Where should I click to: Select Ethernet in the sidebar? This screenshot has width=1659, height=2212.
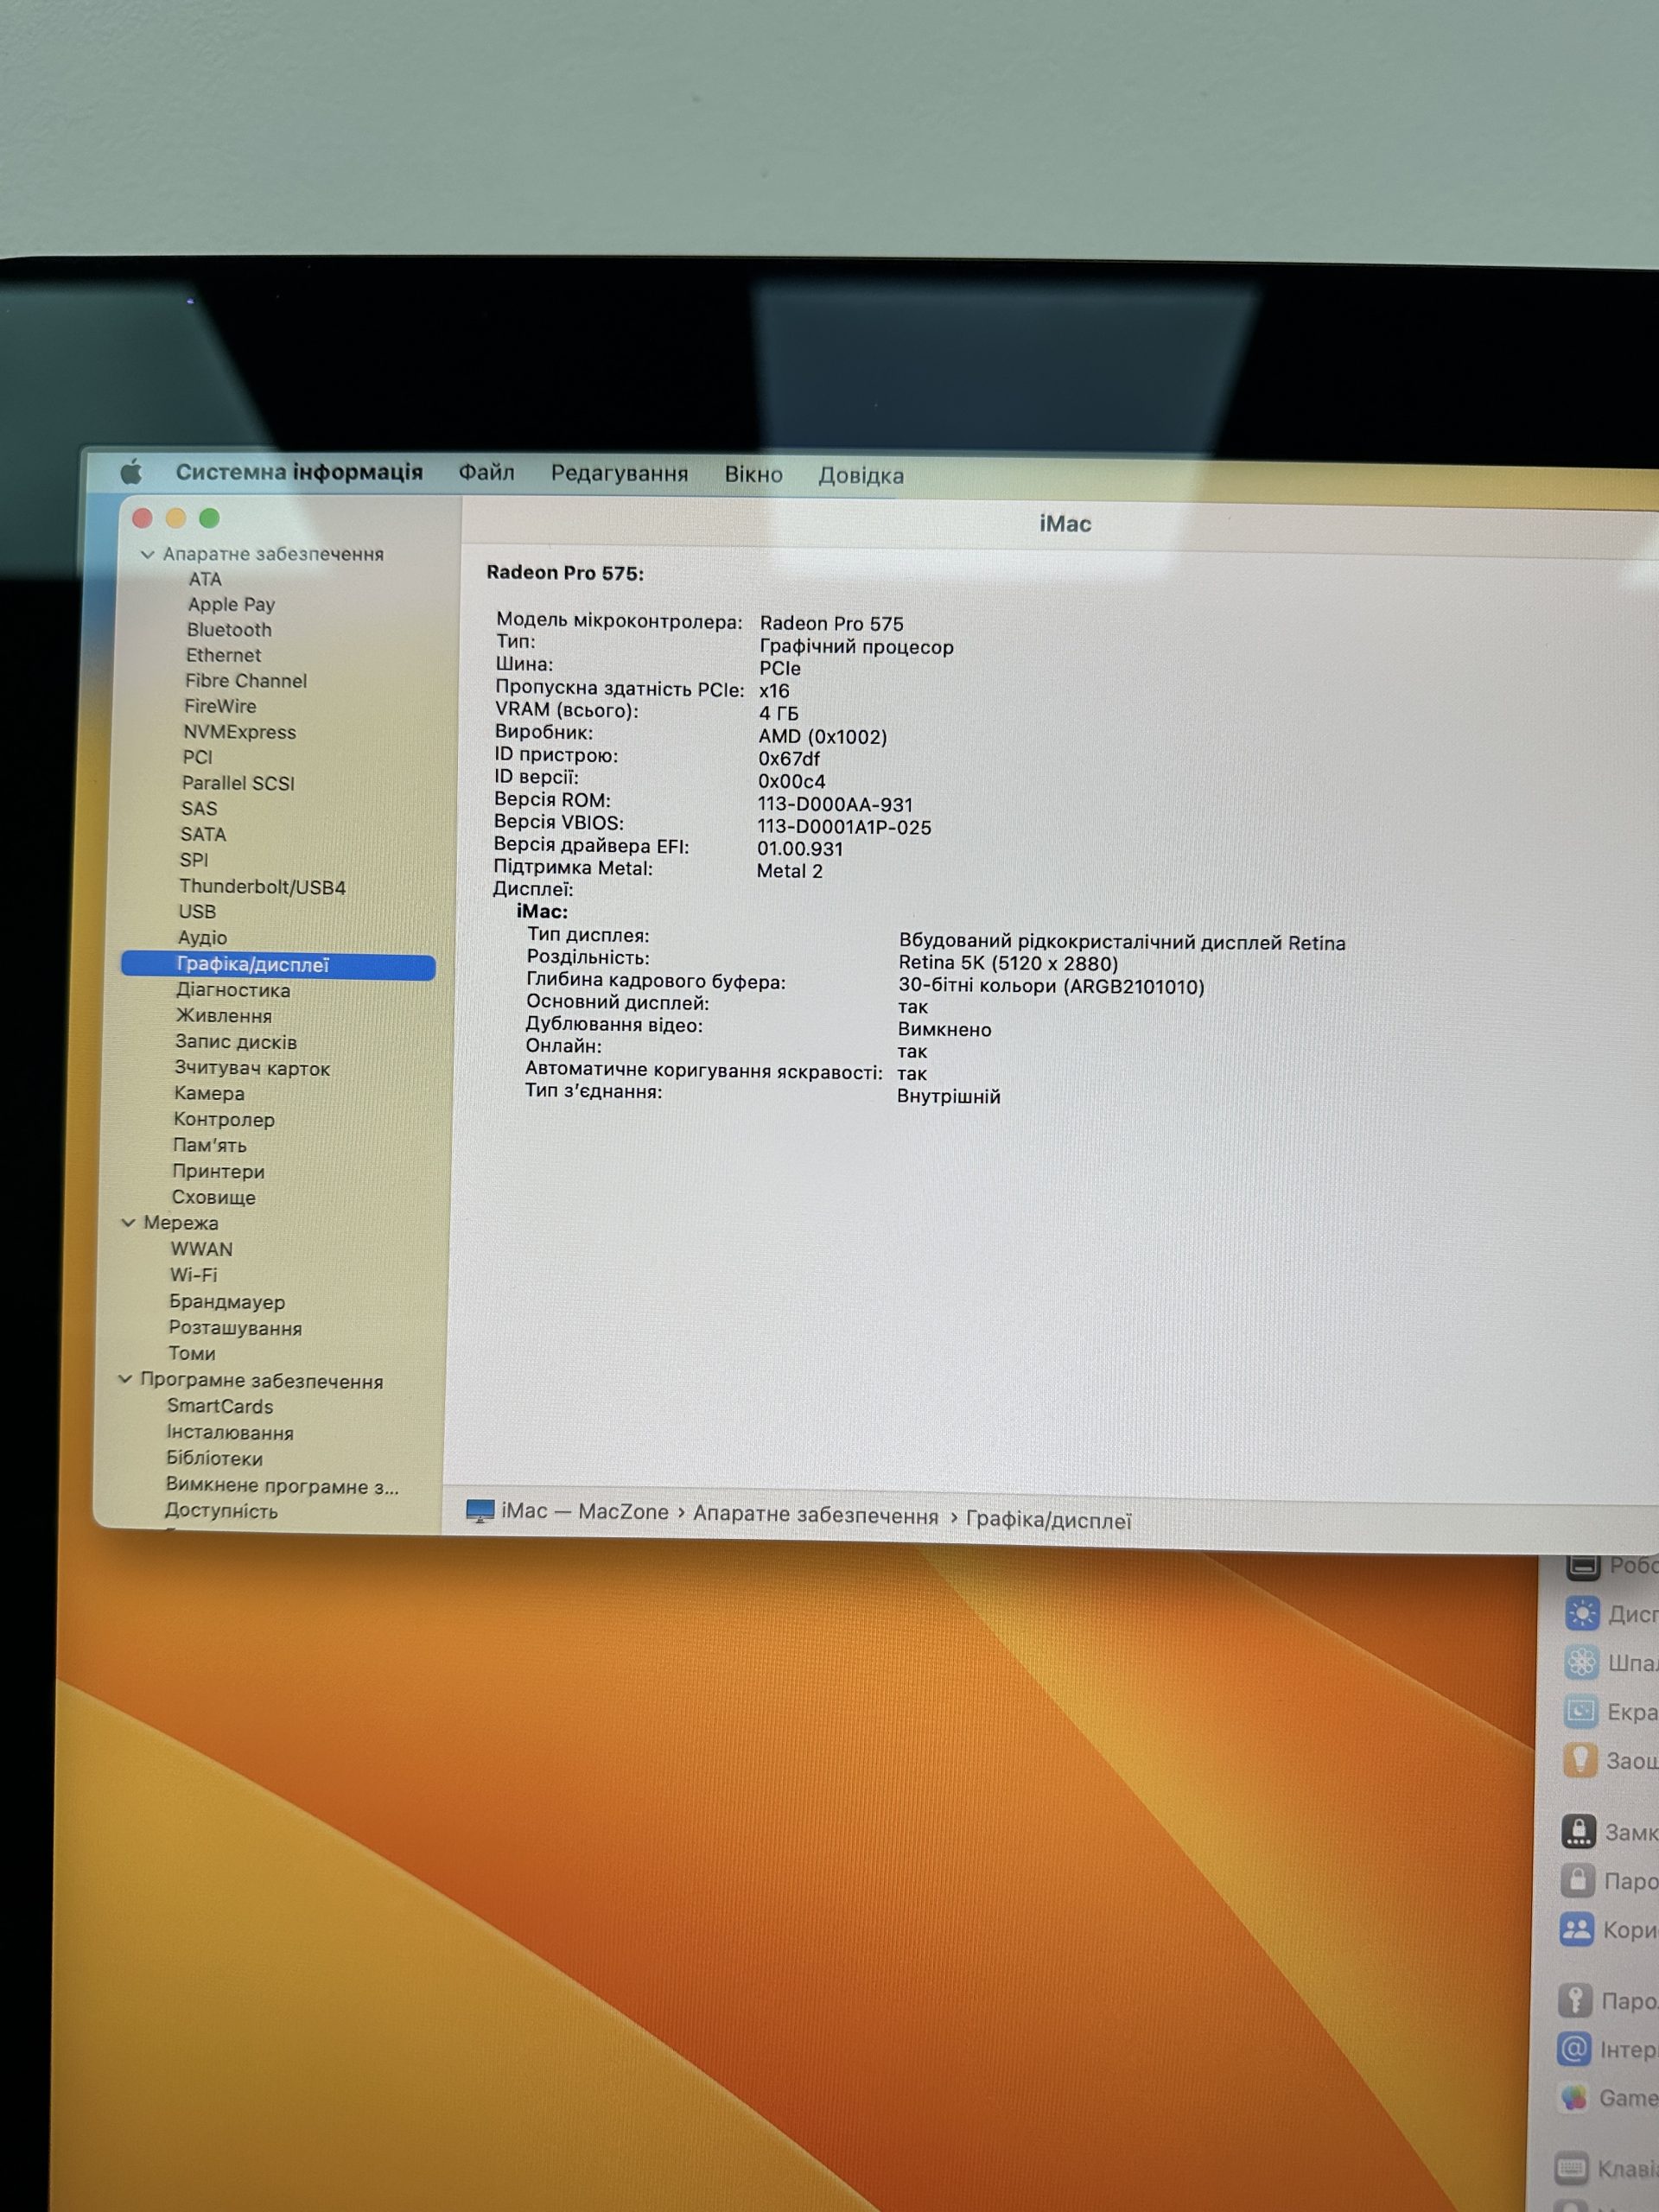pos(223,655)
